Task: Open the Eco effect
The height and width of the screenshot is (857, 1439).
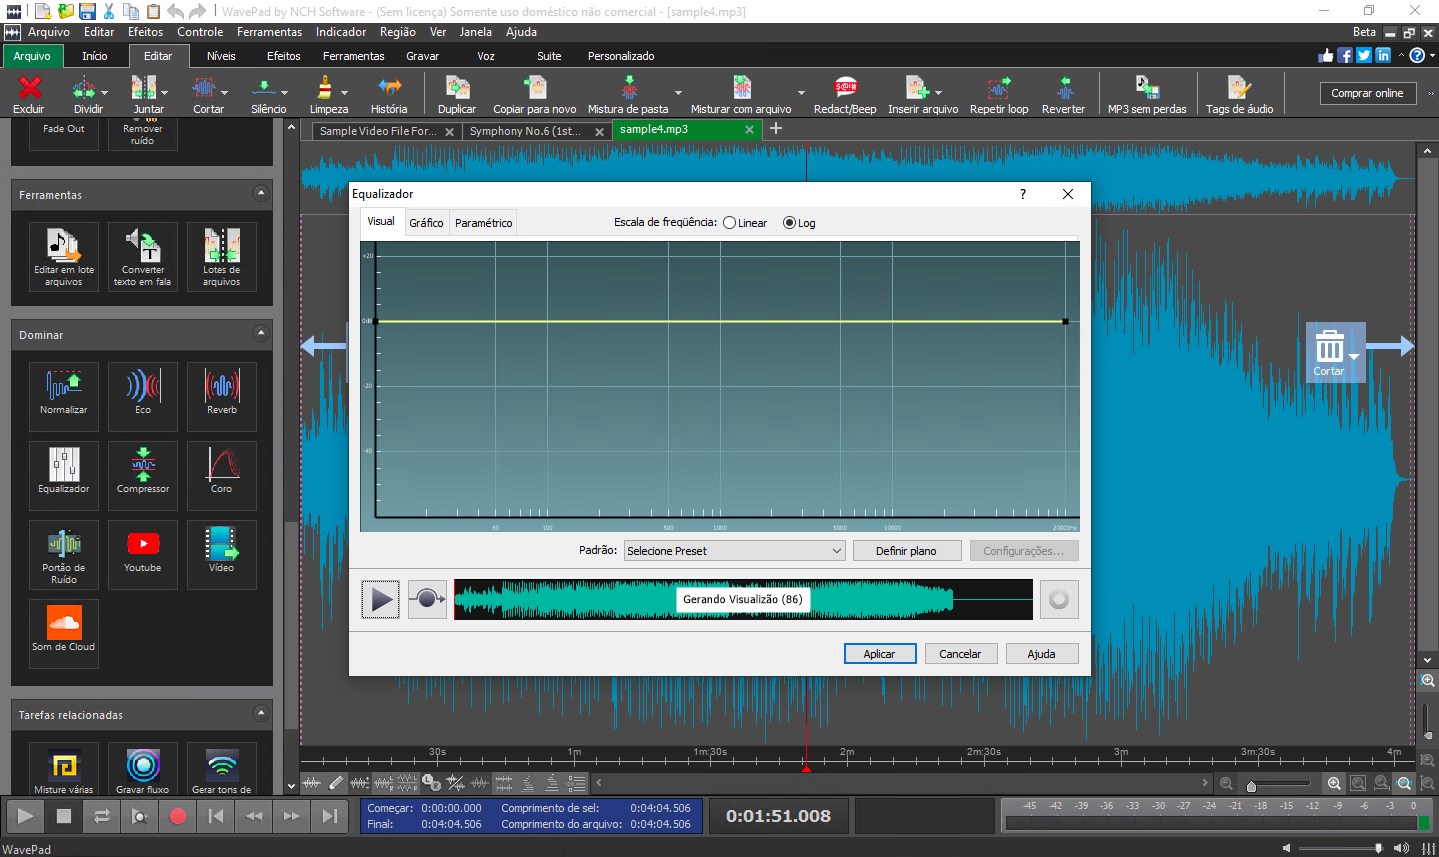Action: [x=142, y=396]
